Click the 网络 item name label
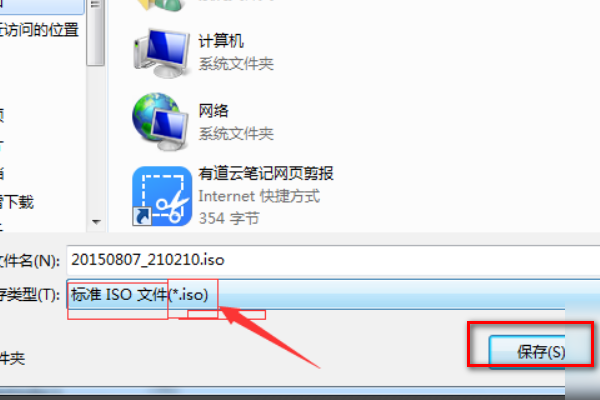Screen dimensions: 600x400 [214, 111]
